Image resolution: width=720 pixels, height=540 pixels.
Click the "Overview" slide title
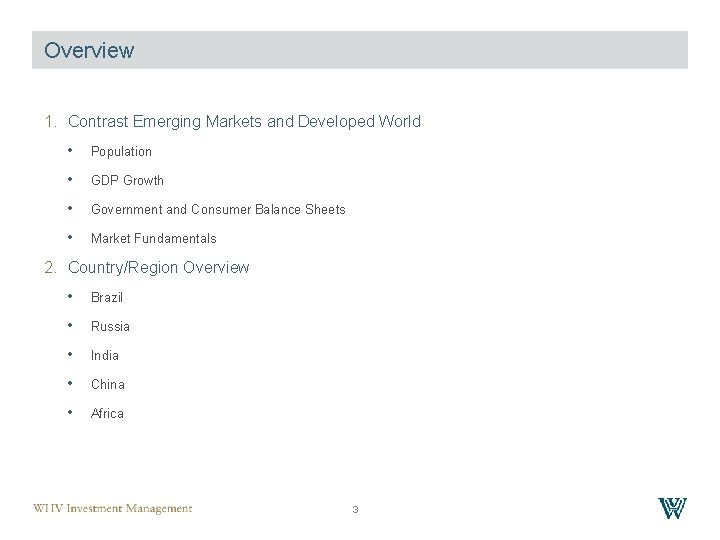pos(89,50)
